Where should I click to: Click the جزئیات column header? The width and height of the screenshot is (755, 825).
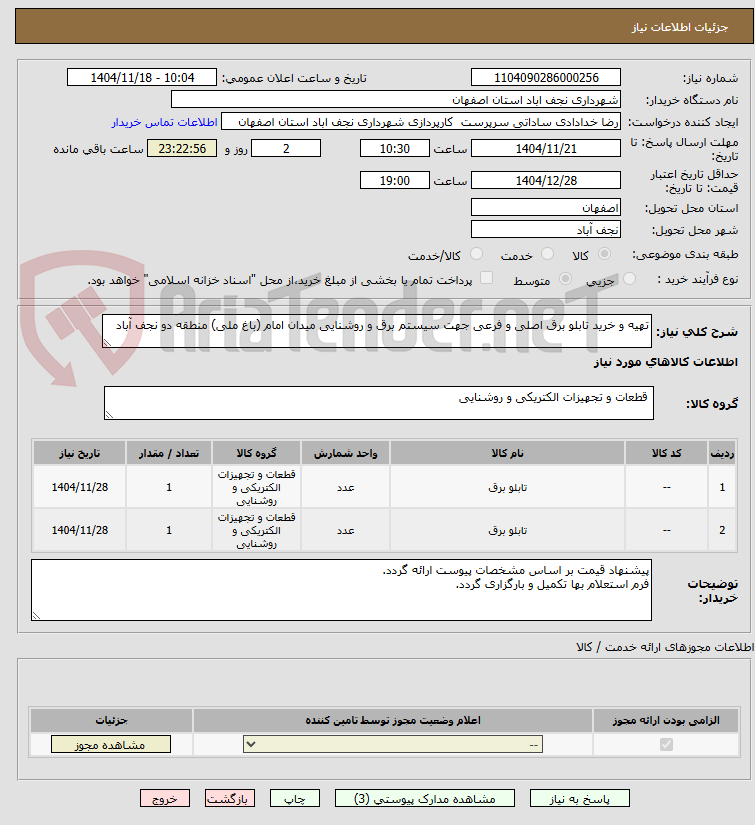111,720
